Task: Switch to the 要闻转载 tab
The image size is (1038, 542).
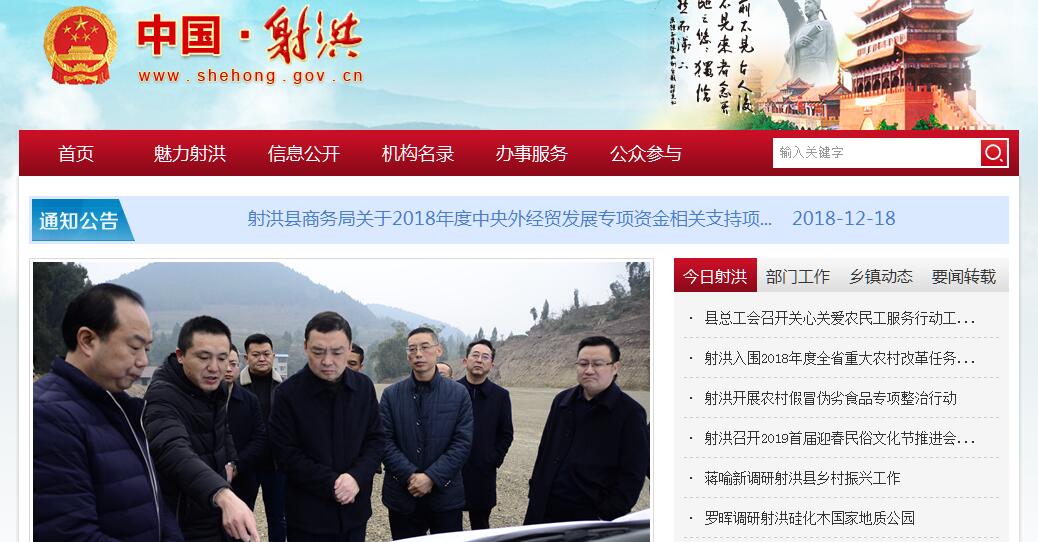Action: click(964, 275)
